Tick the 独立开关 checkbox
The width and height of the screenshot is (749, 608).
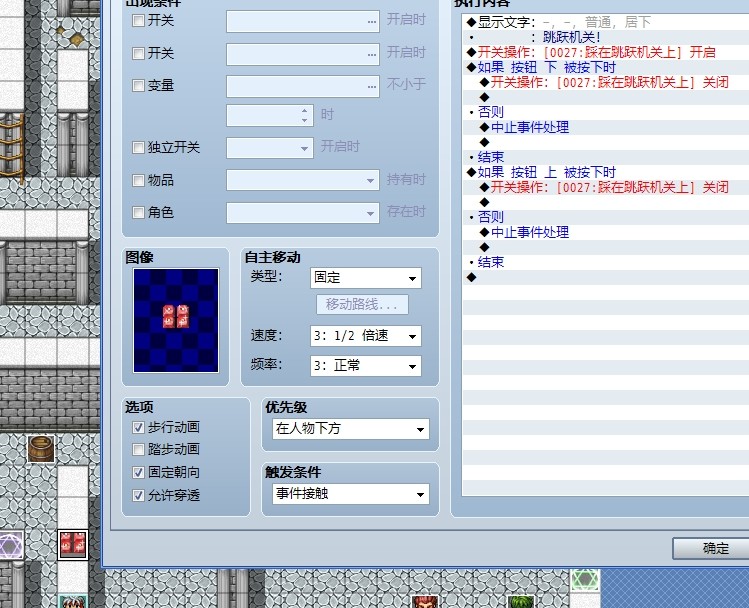click(138, 147)
